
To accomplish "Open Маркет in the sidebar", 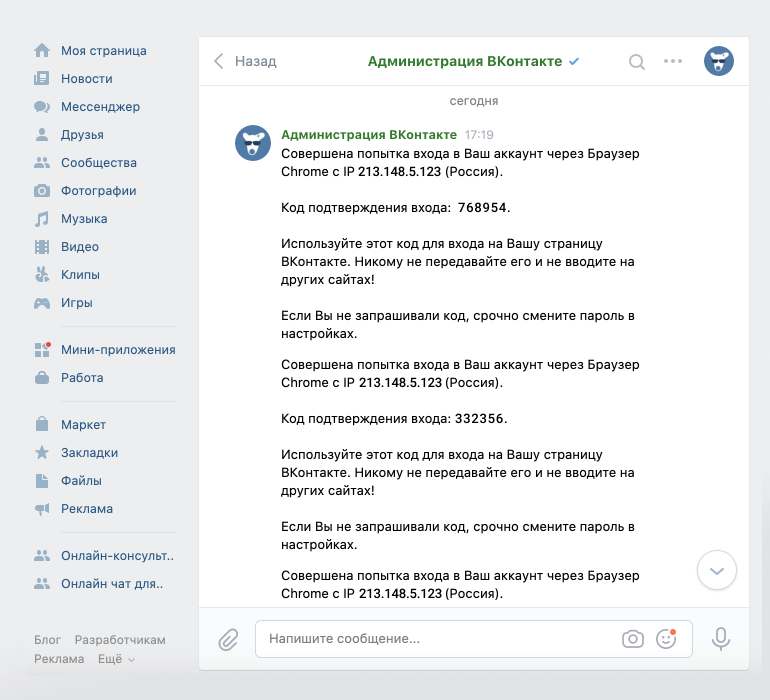I will [x=83, y=424].
